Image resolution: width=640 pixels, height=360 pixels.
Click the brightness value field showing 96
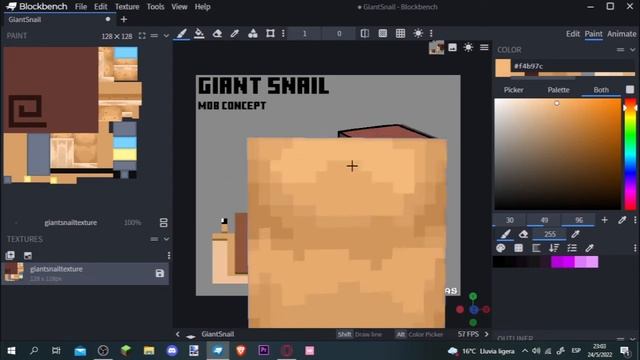tap(579, 220)
